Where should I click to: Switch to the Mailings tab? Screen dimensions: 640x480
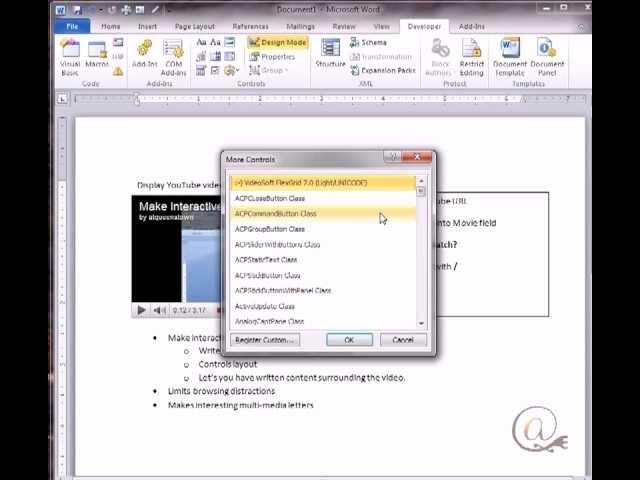300,27
